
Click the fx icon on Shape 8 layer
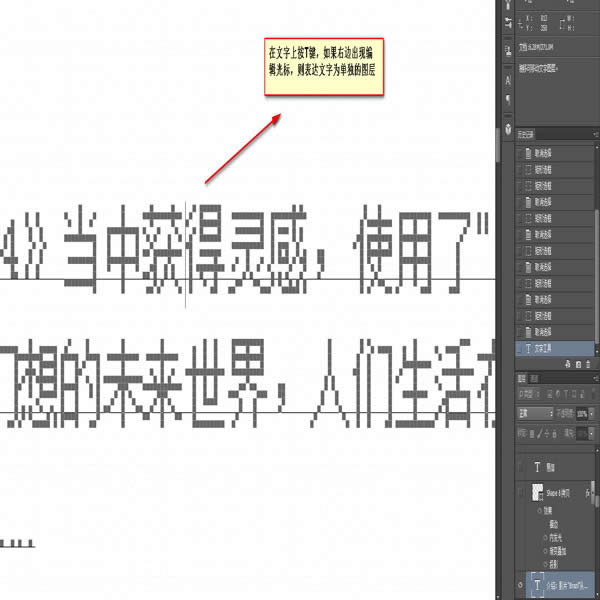[587, 494]
